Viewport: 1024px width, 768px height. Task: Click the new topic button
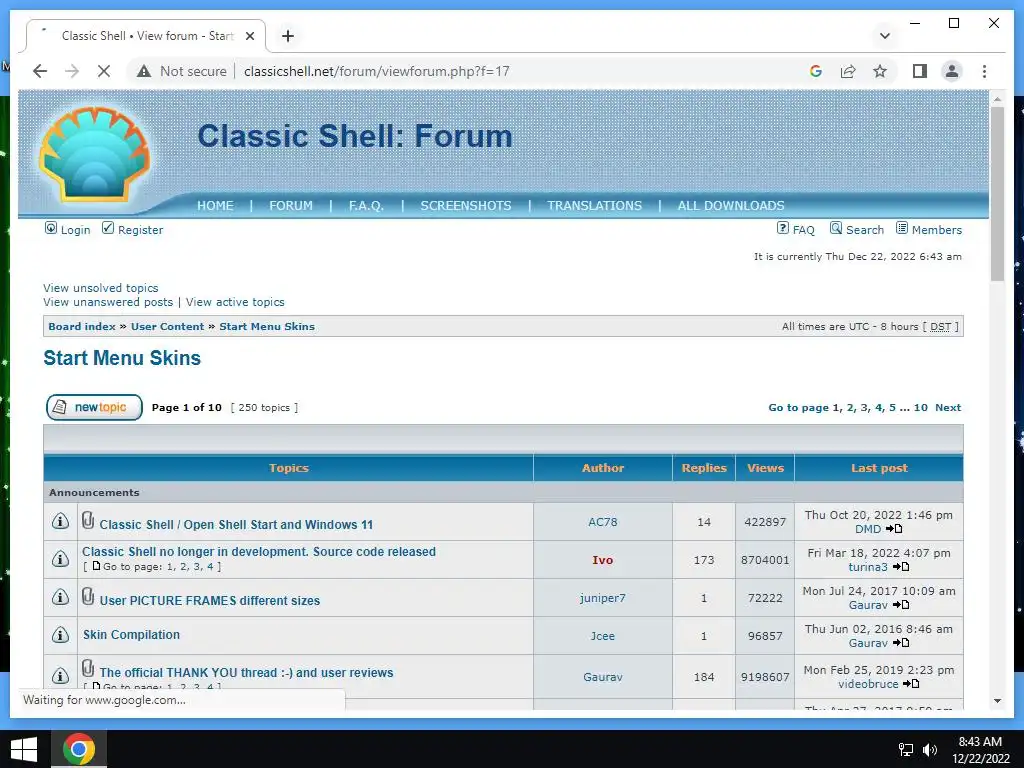(x=94, y=408)
